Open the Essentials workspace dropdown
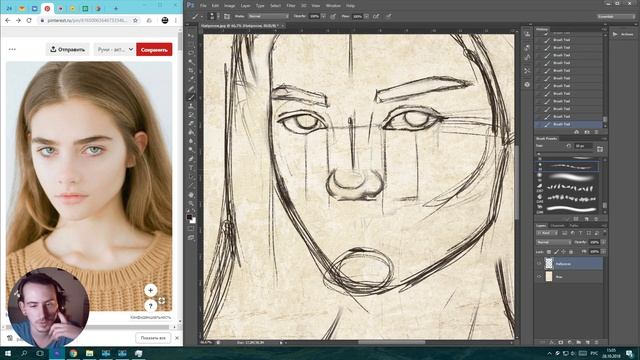The image size is (640, 360). pos(616,16)
